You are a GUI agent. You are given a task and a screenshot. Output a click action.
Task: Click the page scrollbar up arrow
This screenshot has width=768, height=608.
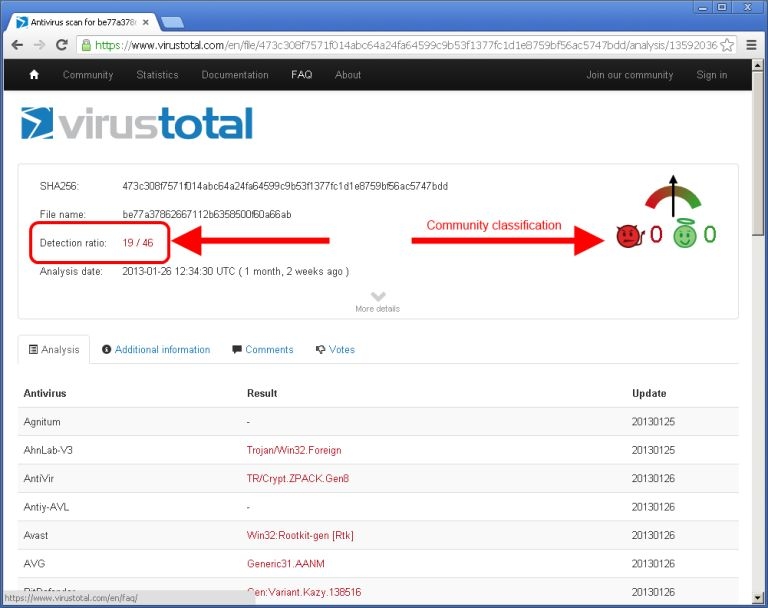coord(757,65)
